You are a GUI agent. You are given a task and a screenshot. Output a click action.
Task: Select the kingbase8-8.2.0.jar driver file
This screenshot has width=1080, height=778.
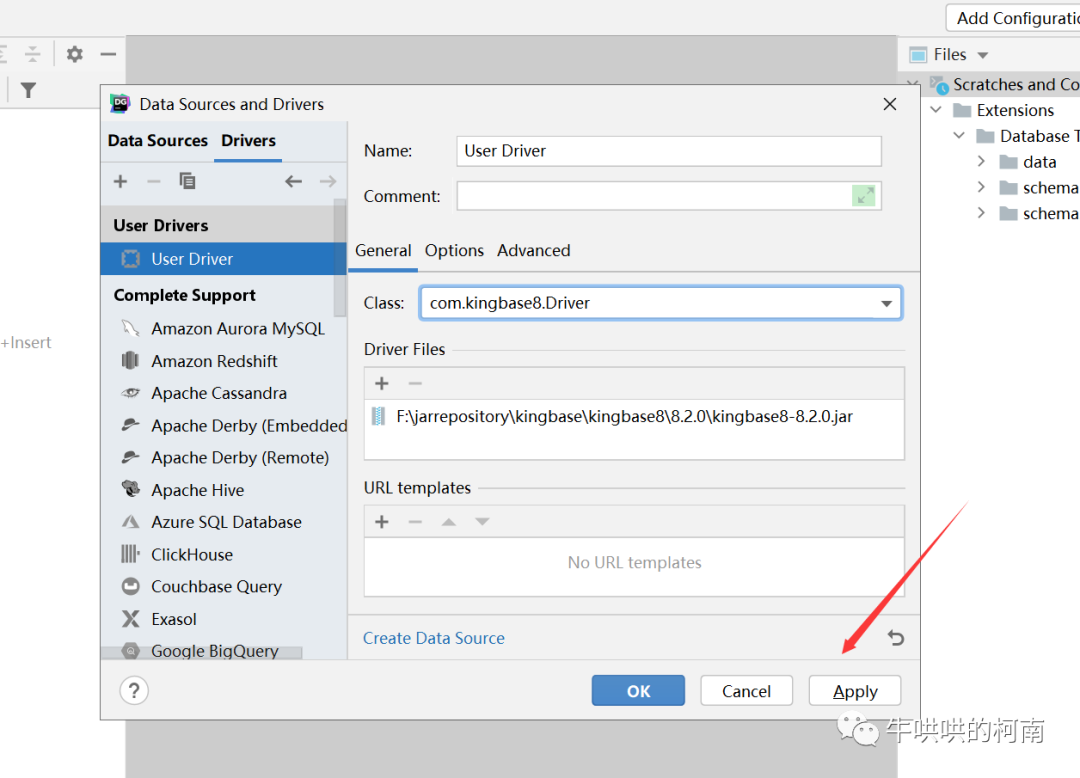(634, 417)
